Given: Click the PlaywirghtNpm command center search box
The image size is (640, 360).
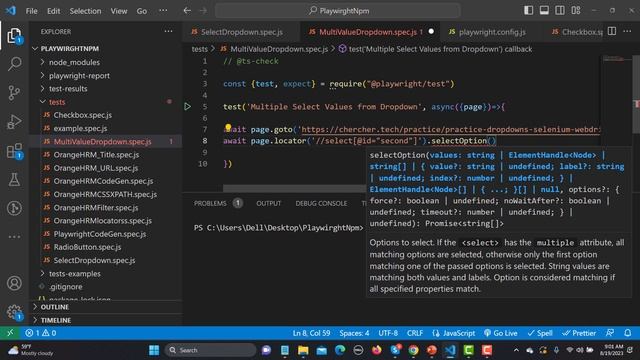Looking at the screenshot, I should coord(338,11).
